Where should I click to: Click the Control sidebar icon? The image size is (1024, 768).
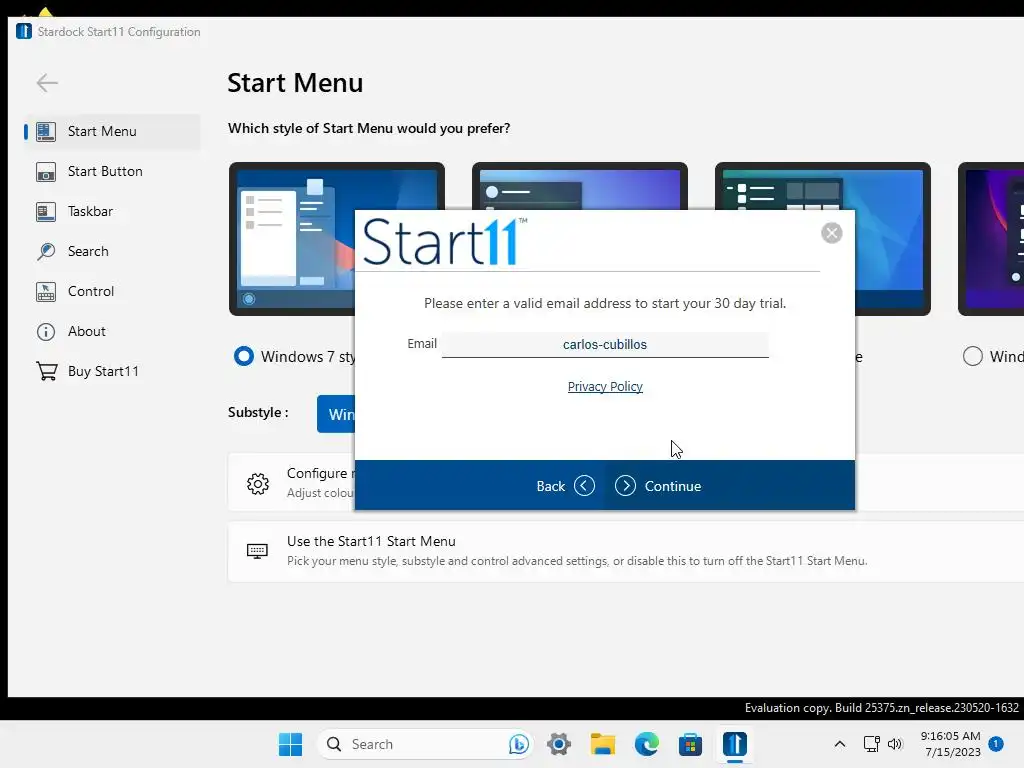(46, 292)
